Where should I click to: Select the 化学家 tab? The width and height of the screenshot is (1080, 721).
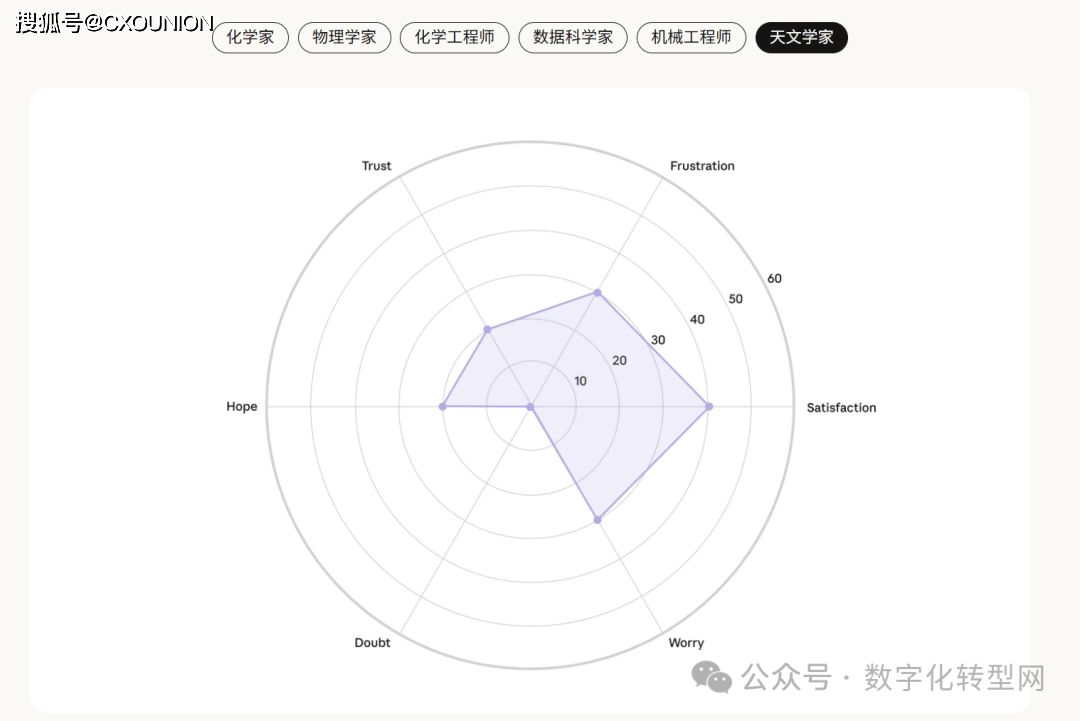[250, 38]
